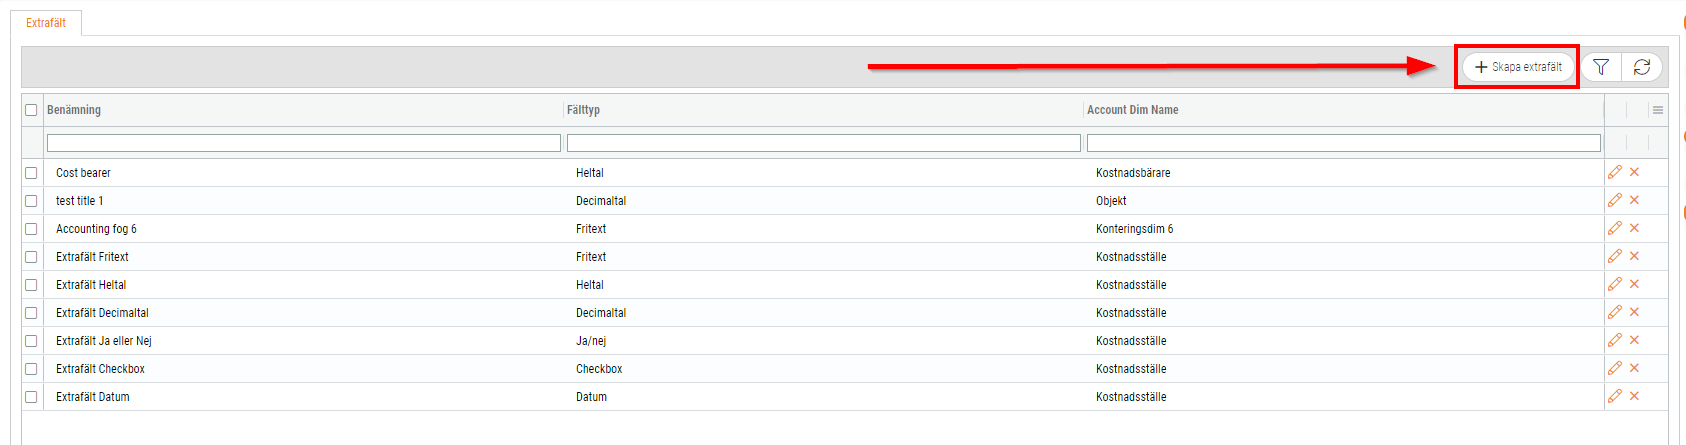Focus the Fälttyp filter input field

(x=824, y=143)
